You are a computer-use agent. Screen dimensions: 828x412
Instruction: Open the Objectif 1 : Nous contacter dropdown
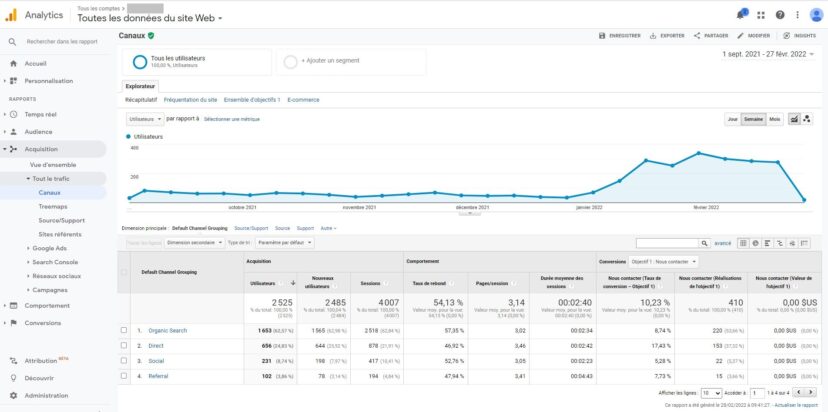pos(663,261)
